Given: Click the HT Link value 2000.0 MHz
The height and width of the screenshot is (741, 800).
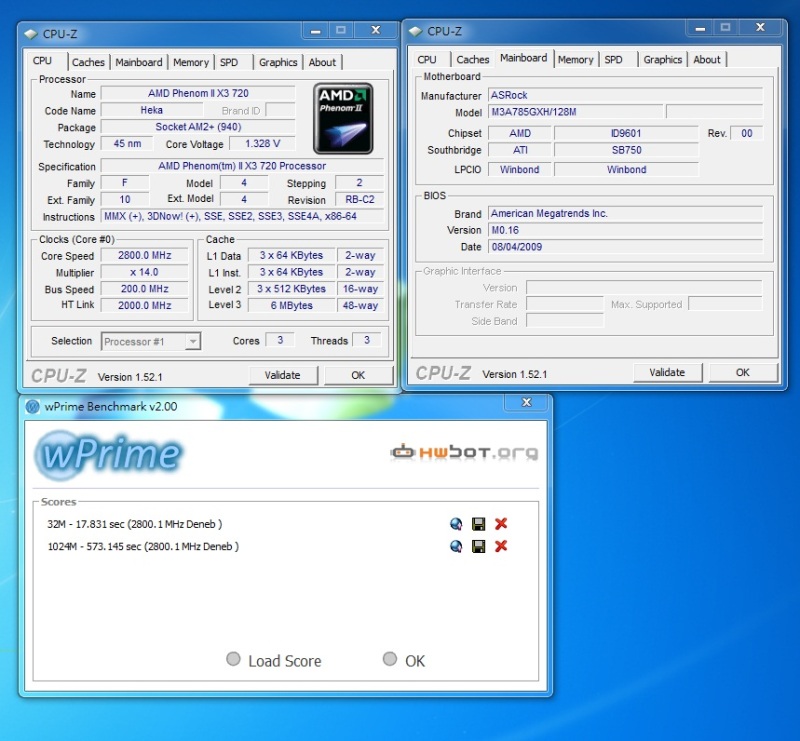Looking at the screenshot, I should pos(144,306).
